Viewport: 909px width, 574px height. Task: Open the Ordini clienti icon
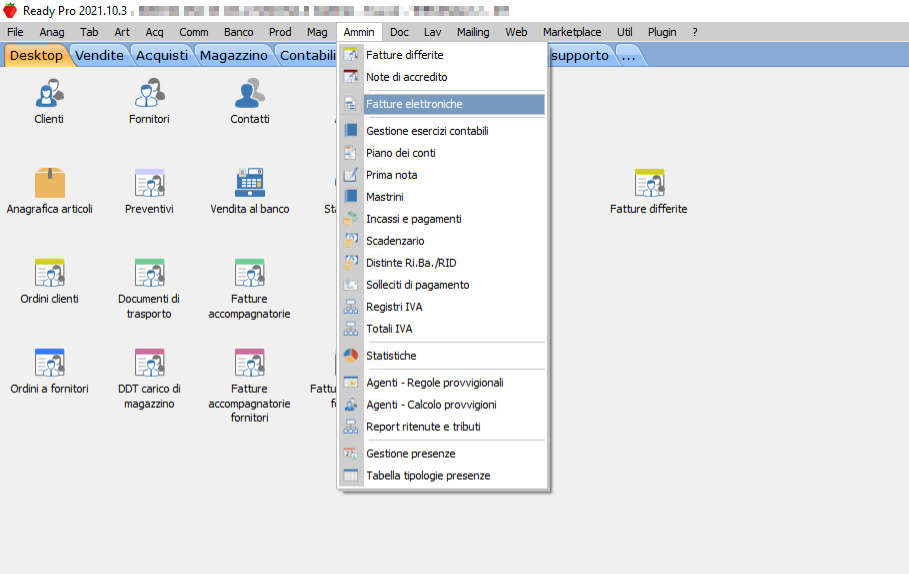[49, 273]
